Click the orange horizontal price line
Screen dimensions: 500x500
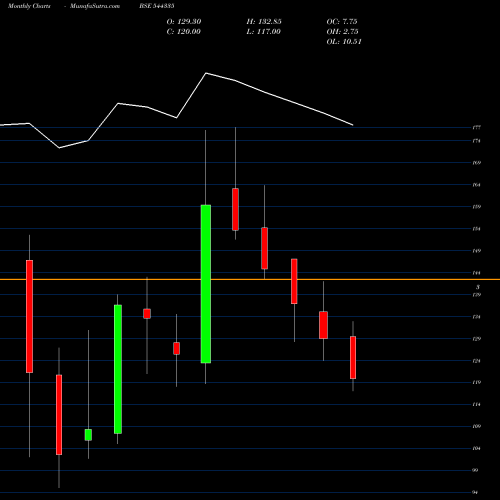pos(250,279)
